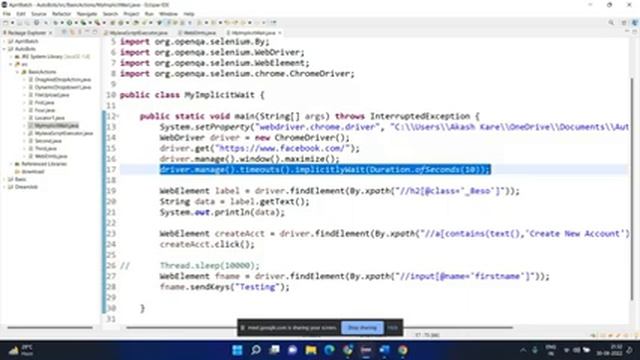Image resolution: width=640 pixels, height=360 pixels.
Task: Collapse the src folder
Action: pyautogui.click(x=11, y=64)
